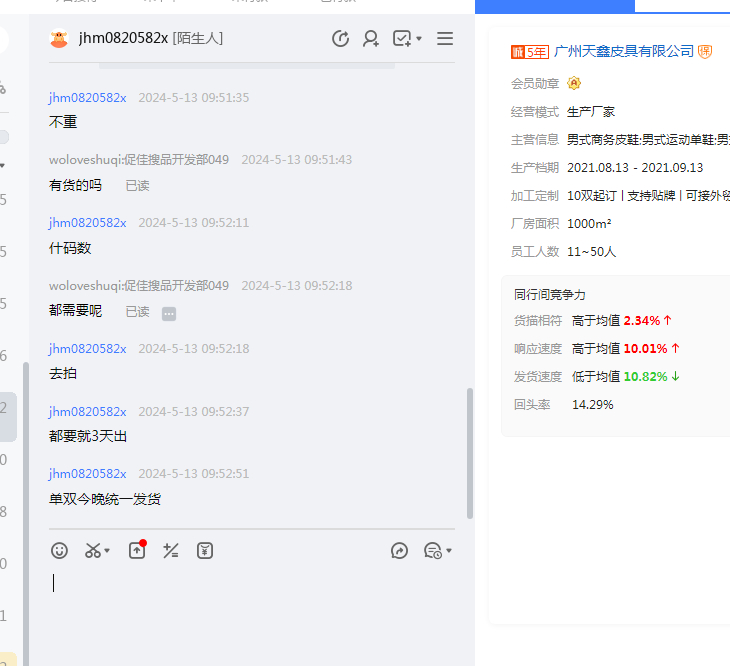
Task: Expand the chat history dropdown arrow
Action: coord(449,550)
